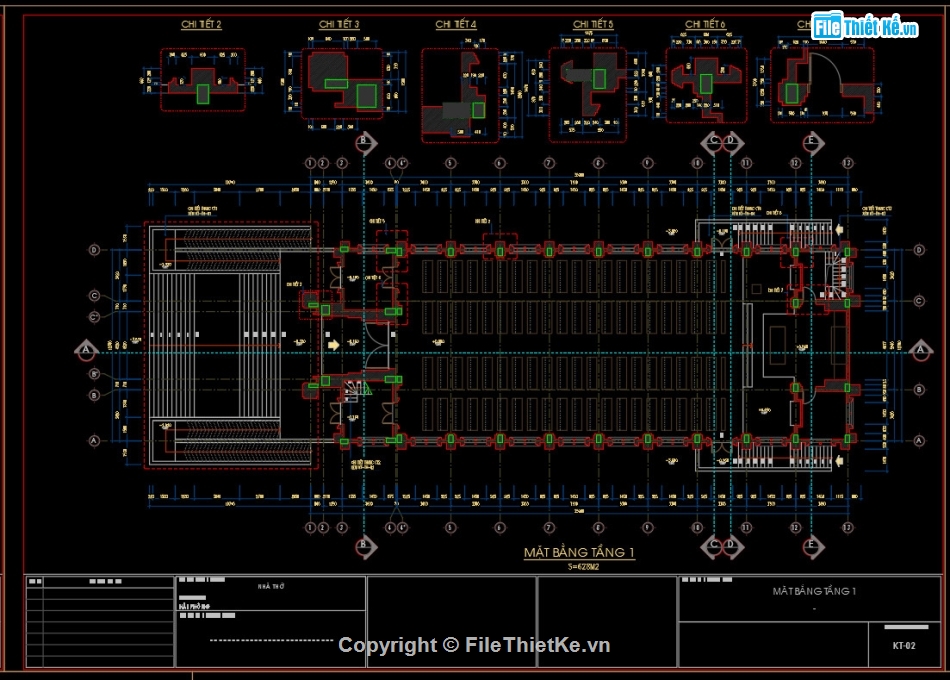Select the green stair triangle near entrance
950x680 pixels.
coord(367,390)
